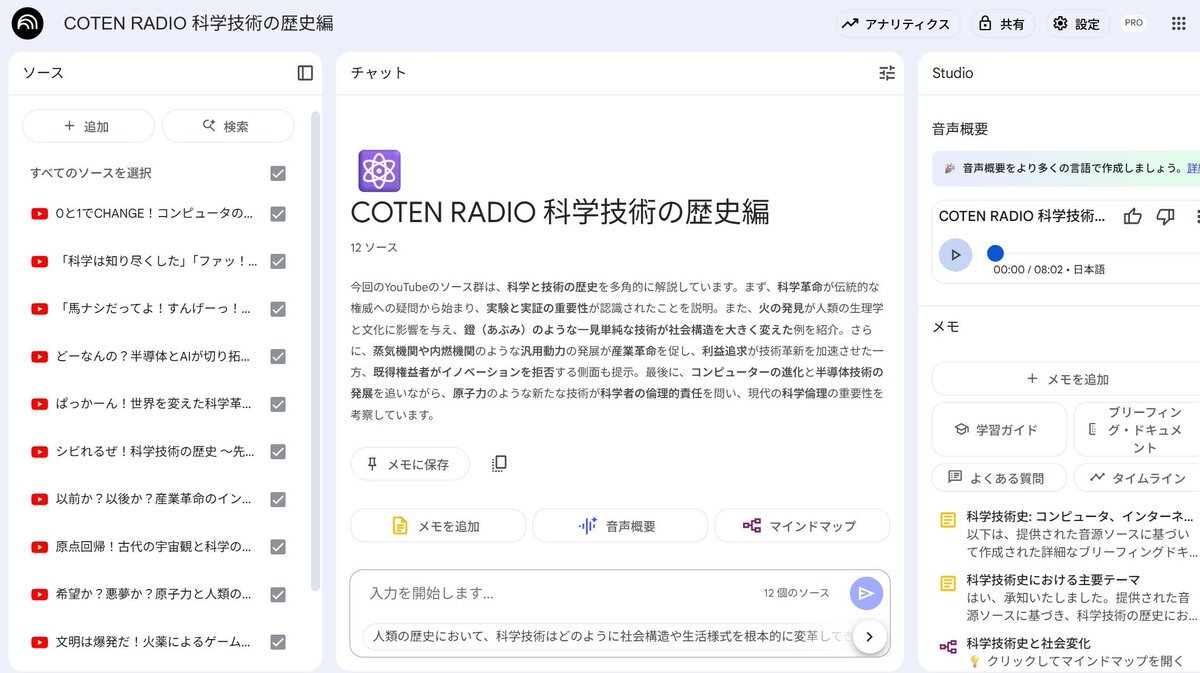Play the COTEN RADIO audio overview
Image resolution: width=1200 pixels, height=673 pixels.
click(955, 255)
